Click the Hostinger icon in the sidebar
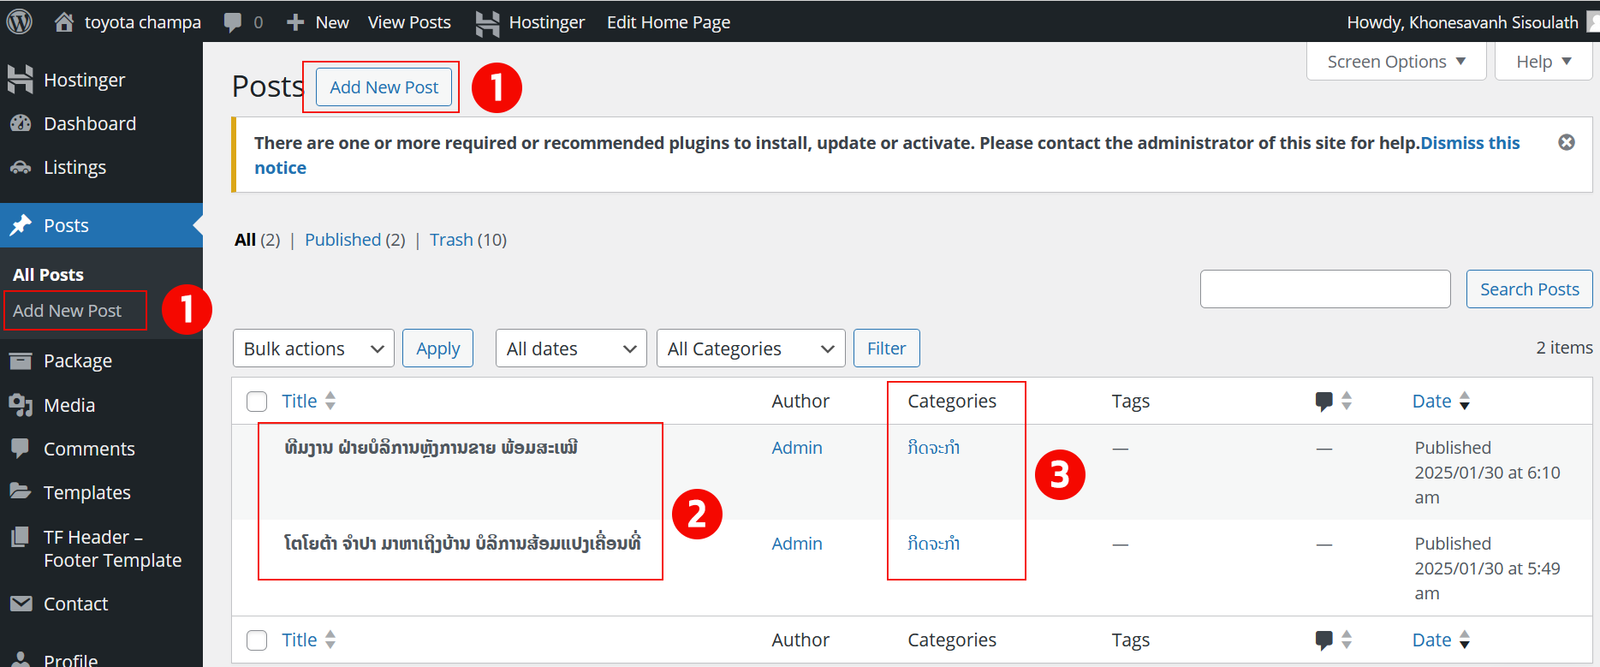This screenshot has height=667, width=1600. pyautogui.click(x=20, y=80)
